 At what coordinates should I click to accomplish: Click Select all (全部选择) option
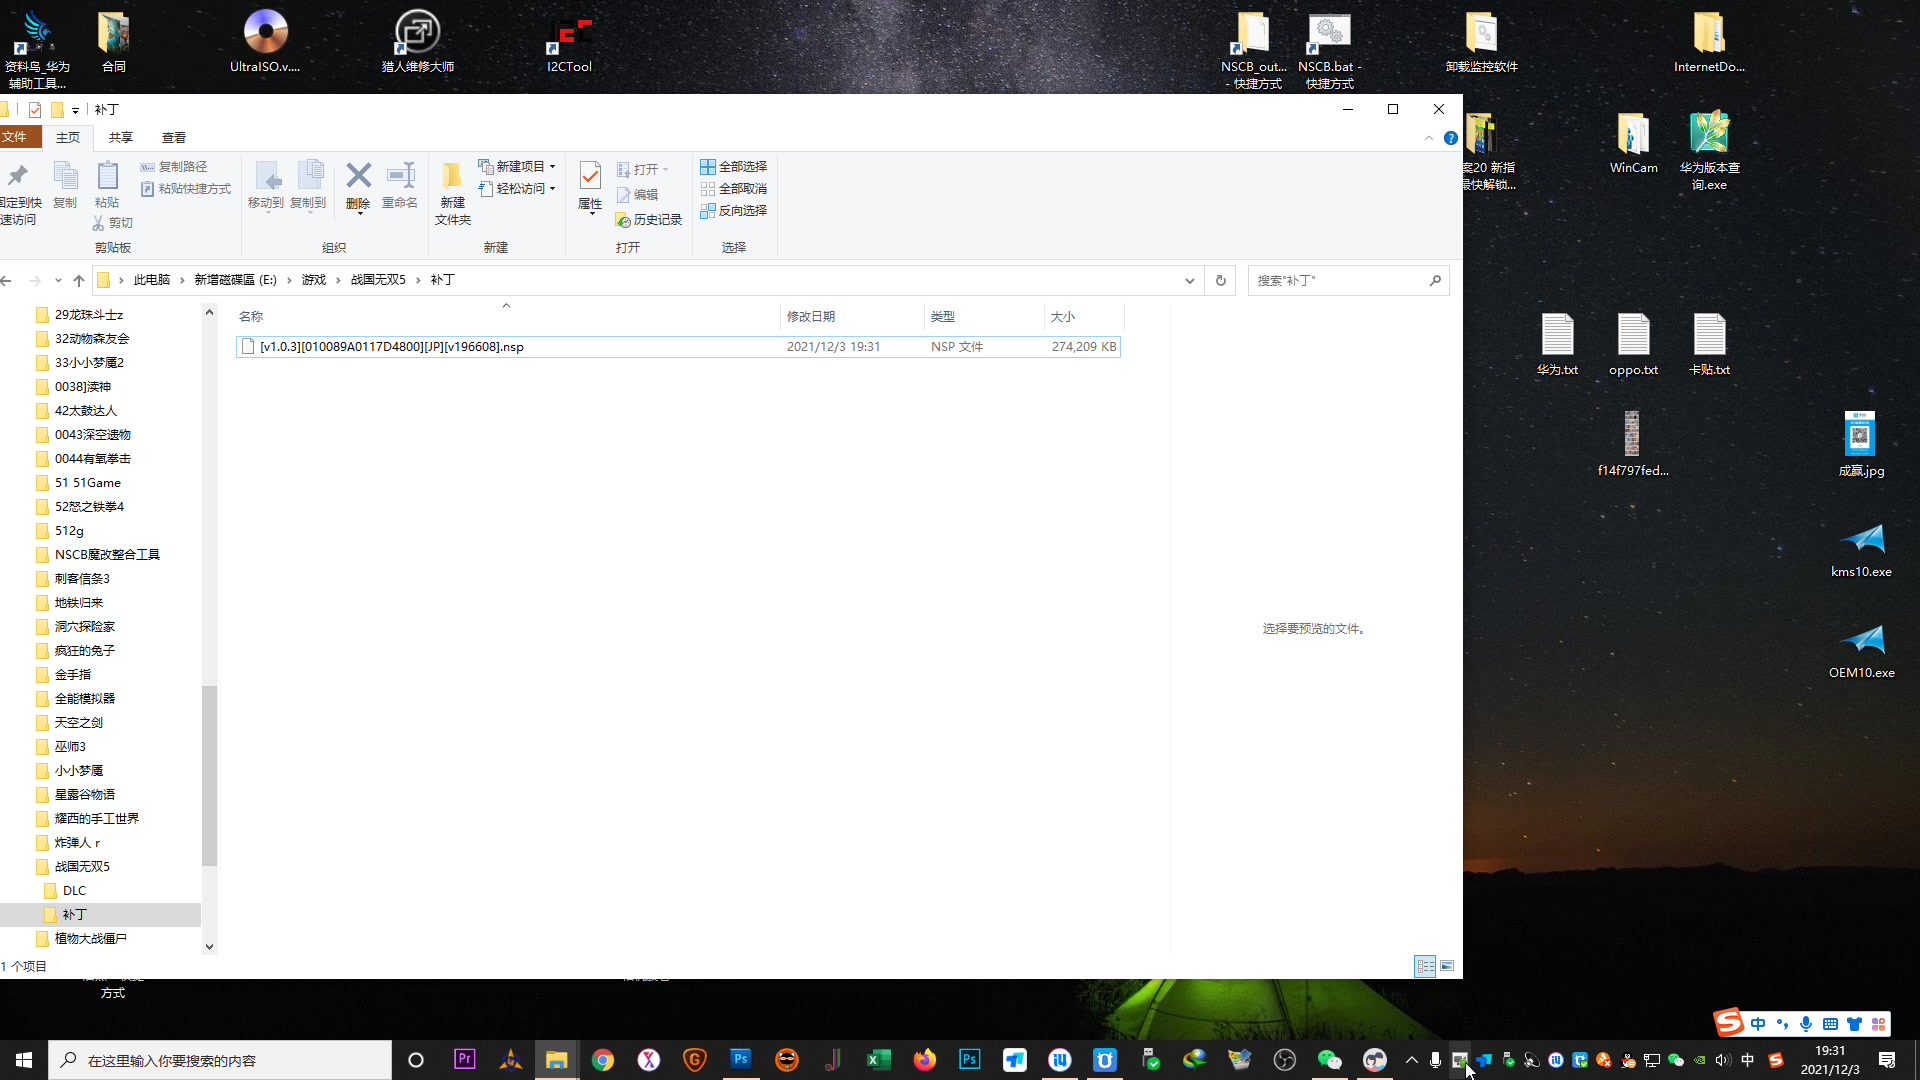coord(734,167)
